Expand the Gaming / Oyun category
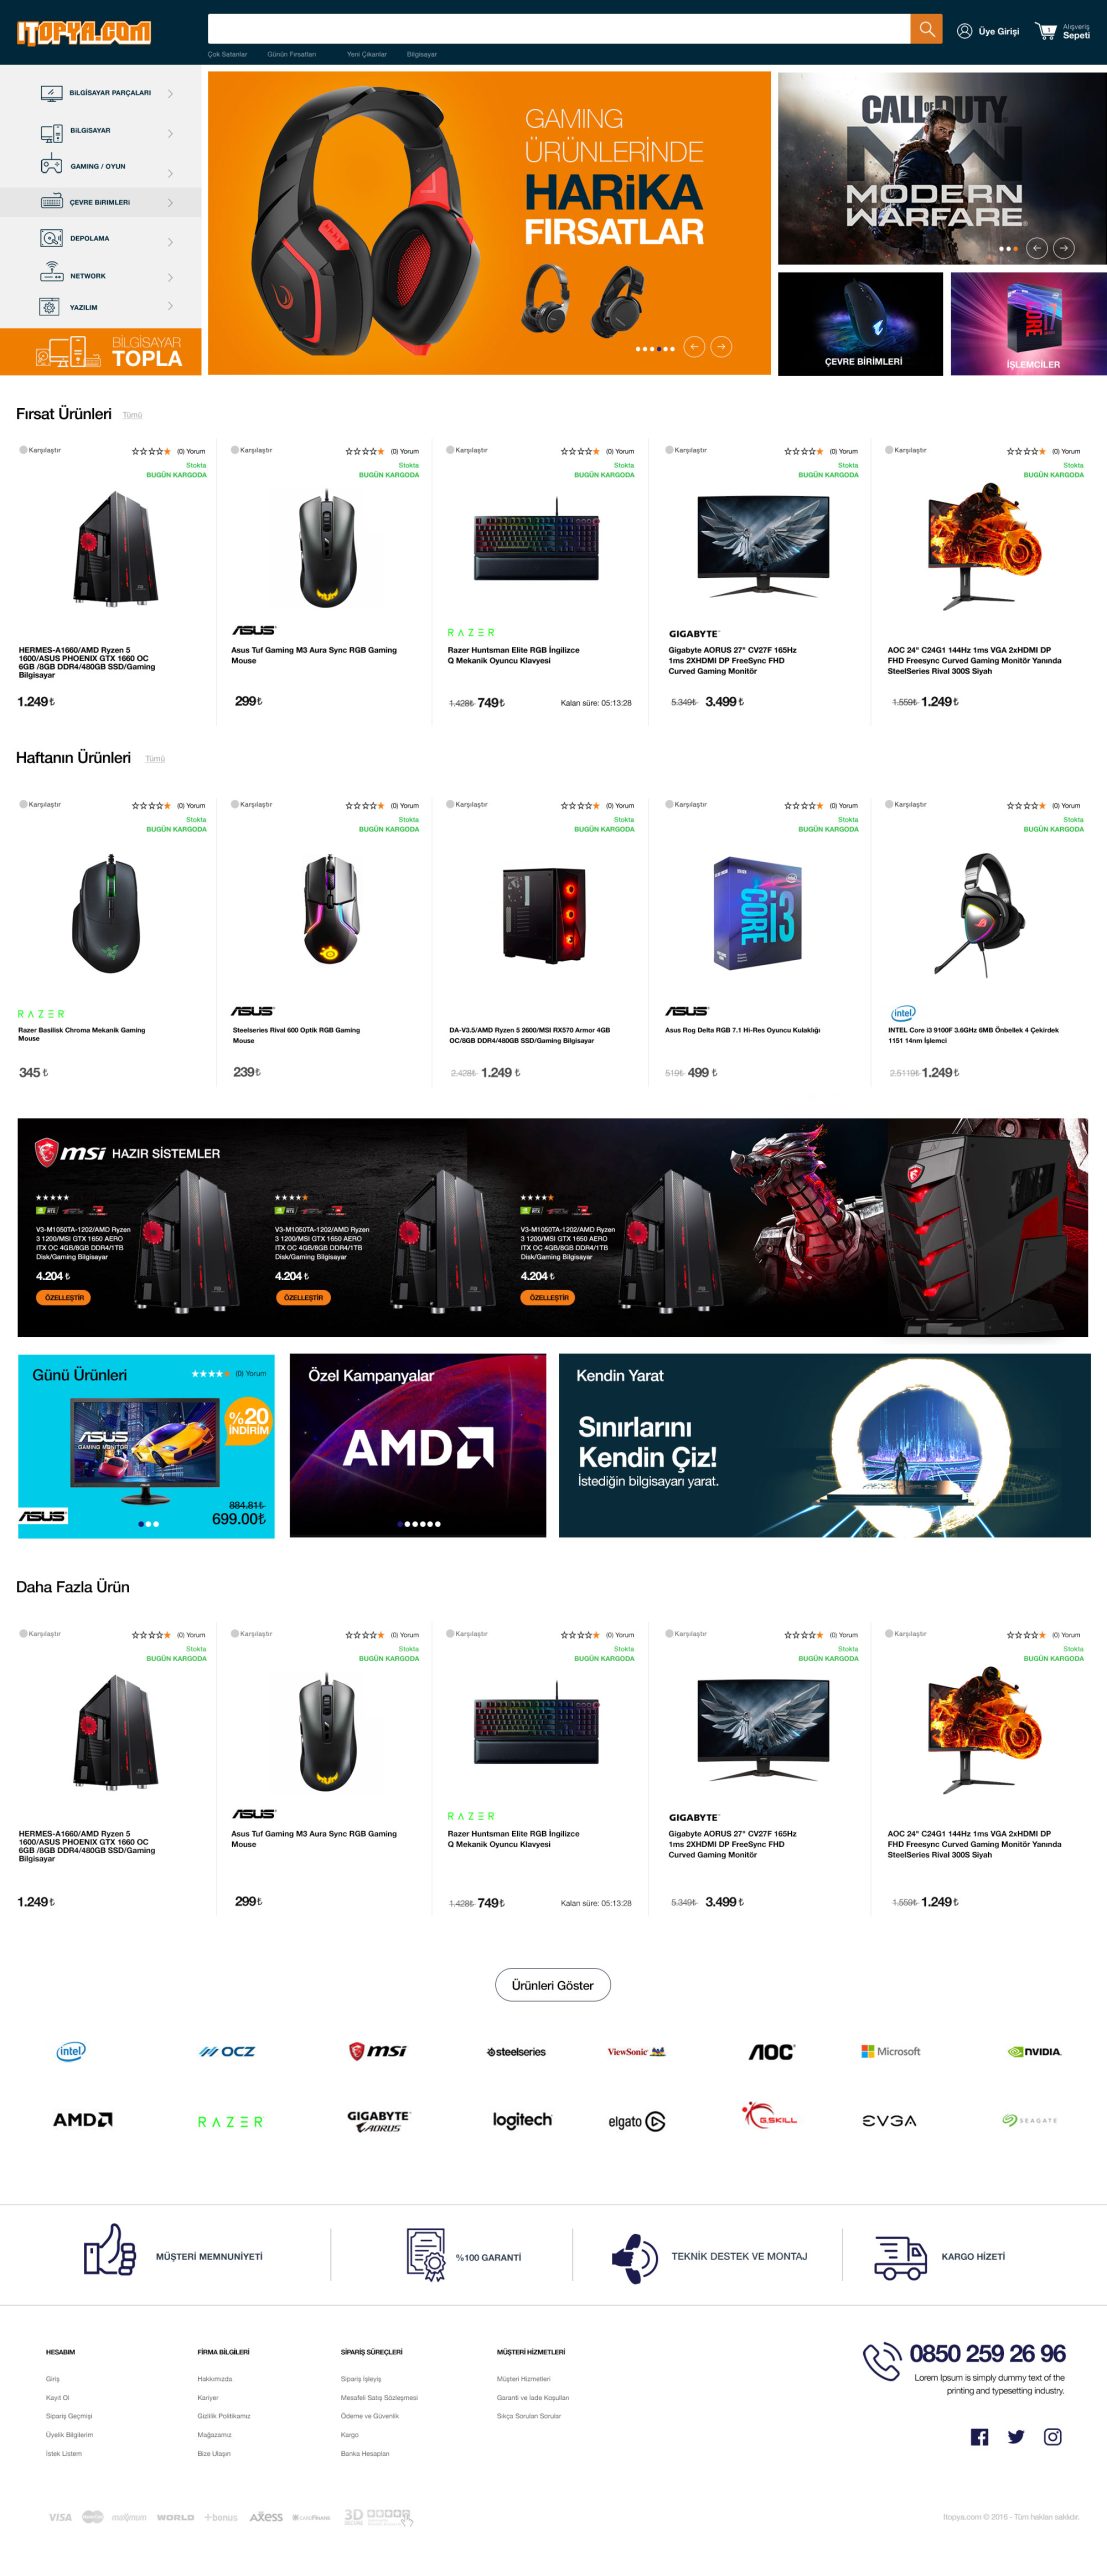The image size is (1107, 2560). coord(100,167)
